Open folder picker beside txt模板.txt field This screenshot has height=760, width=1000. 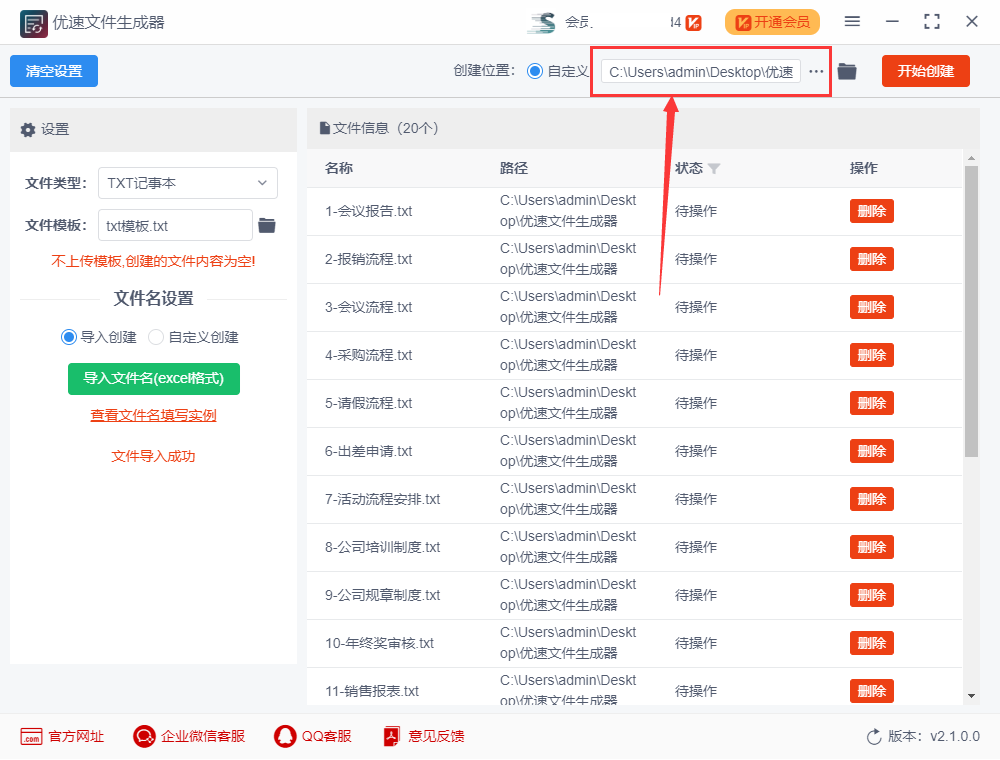[x=265, y=225]
